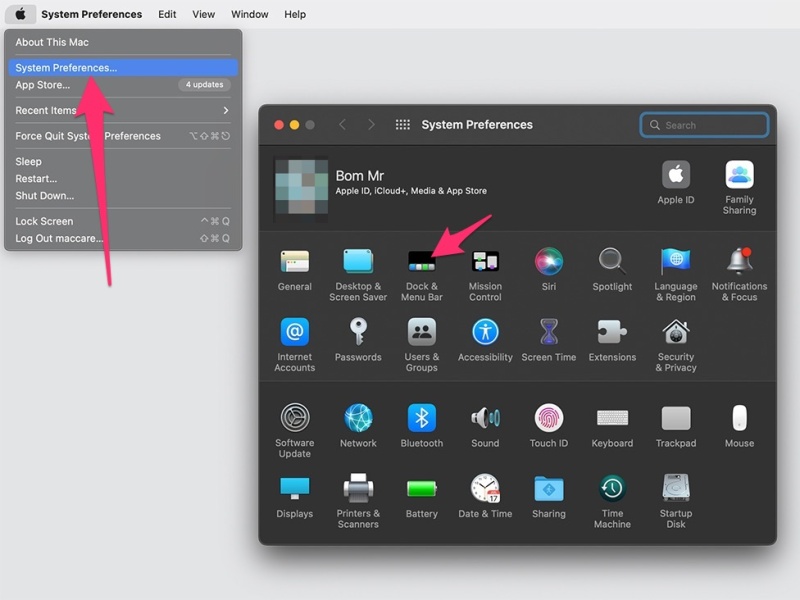Click the Search field in System Preferences
This screenshot has width=800, height=600.
point(712,125)
